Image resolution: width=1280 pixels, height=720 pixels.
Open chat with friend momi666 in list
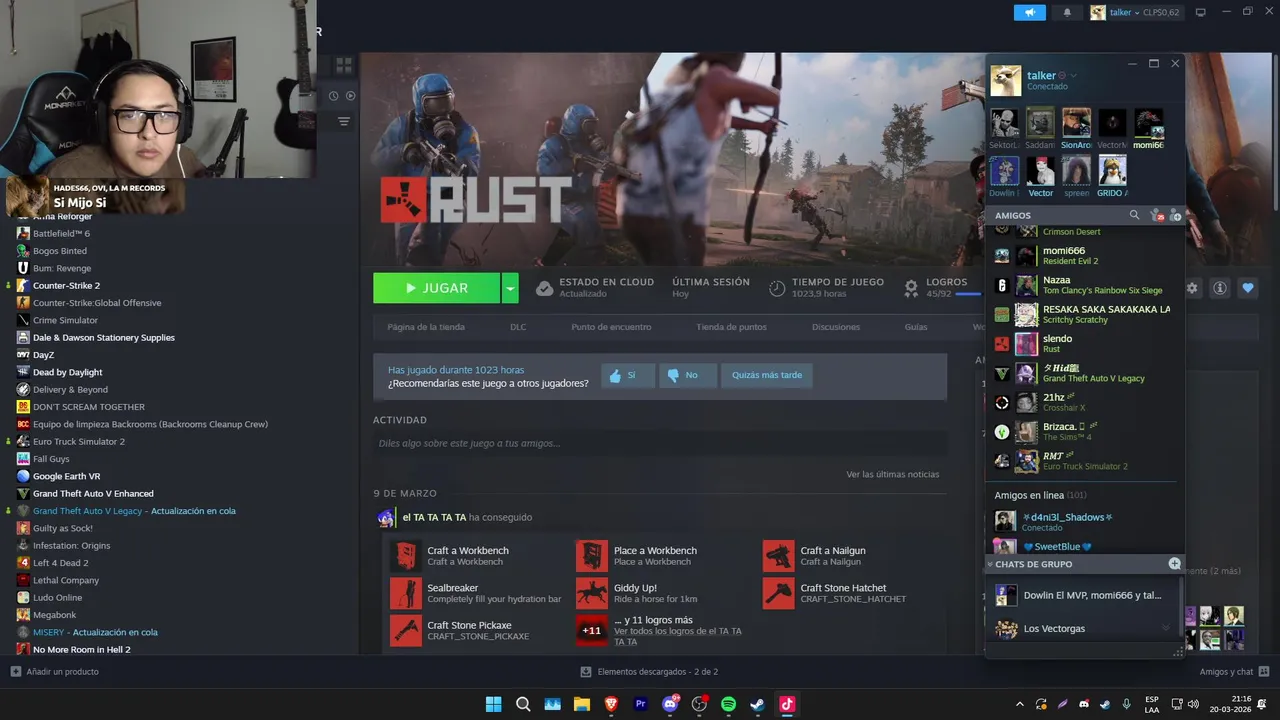coord(1085,256)
